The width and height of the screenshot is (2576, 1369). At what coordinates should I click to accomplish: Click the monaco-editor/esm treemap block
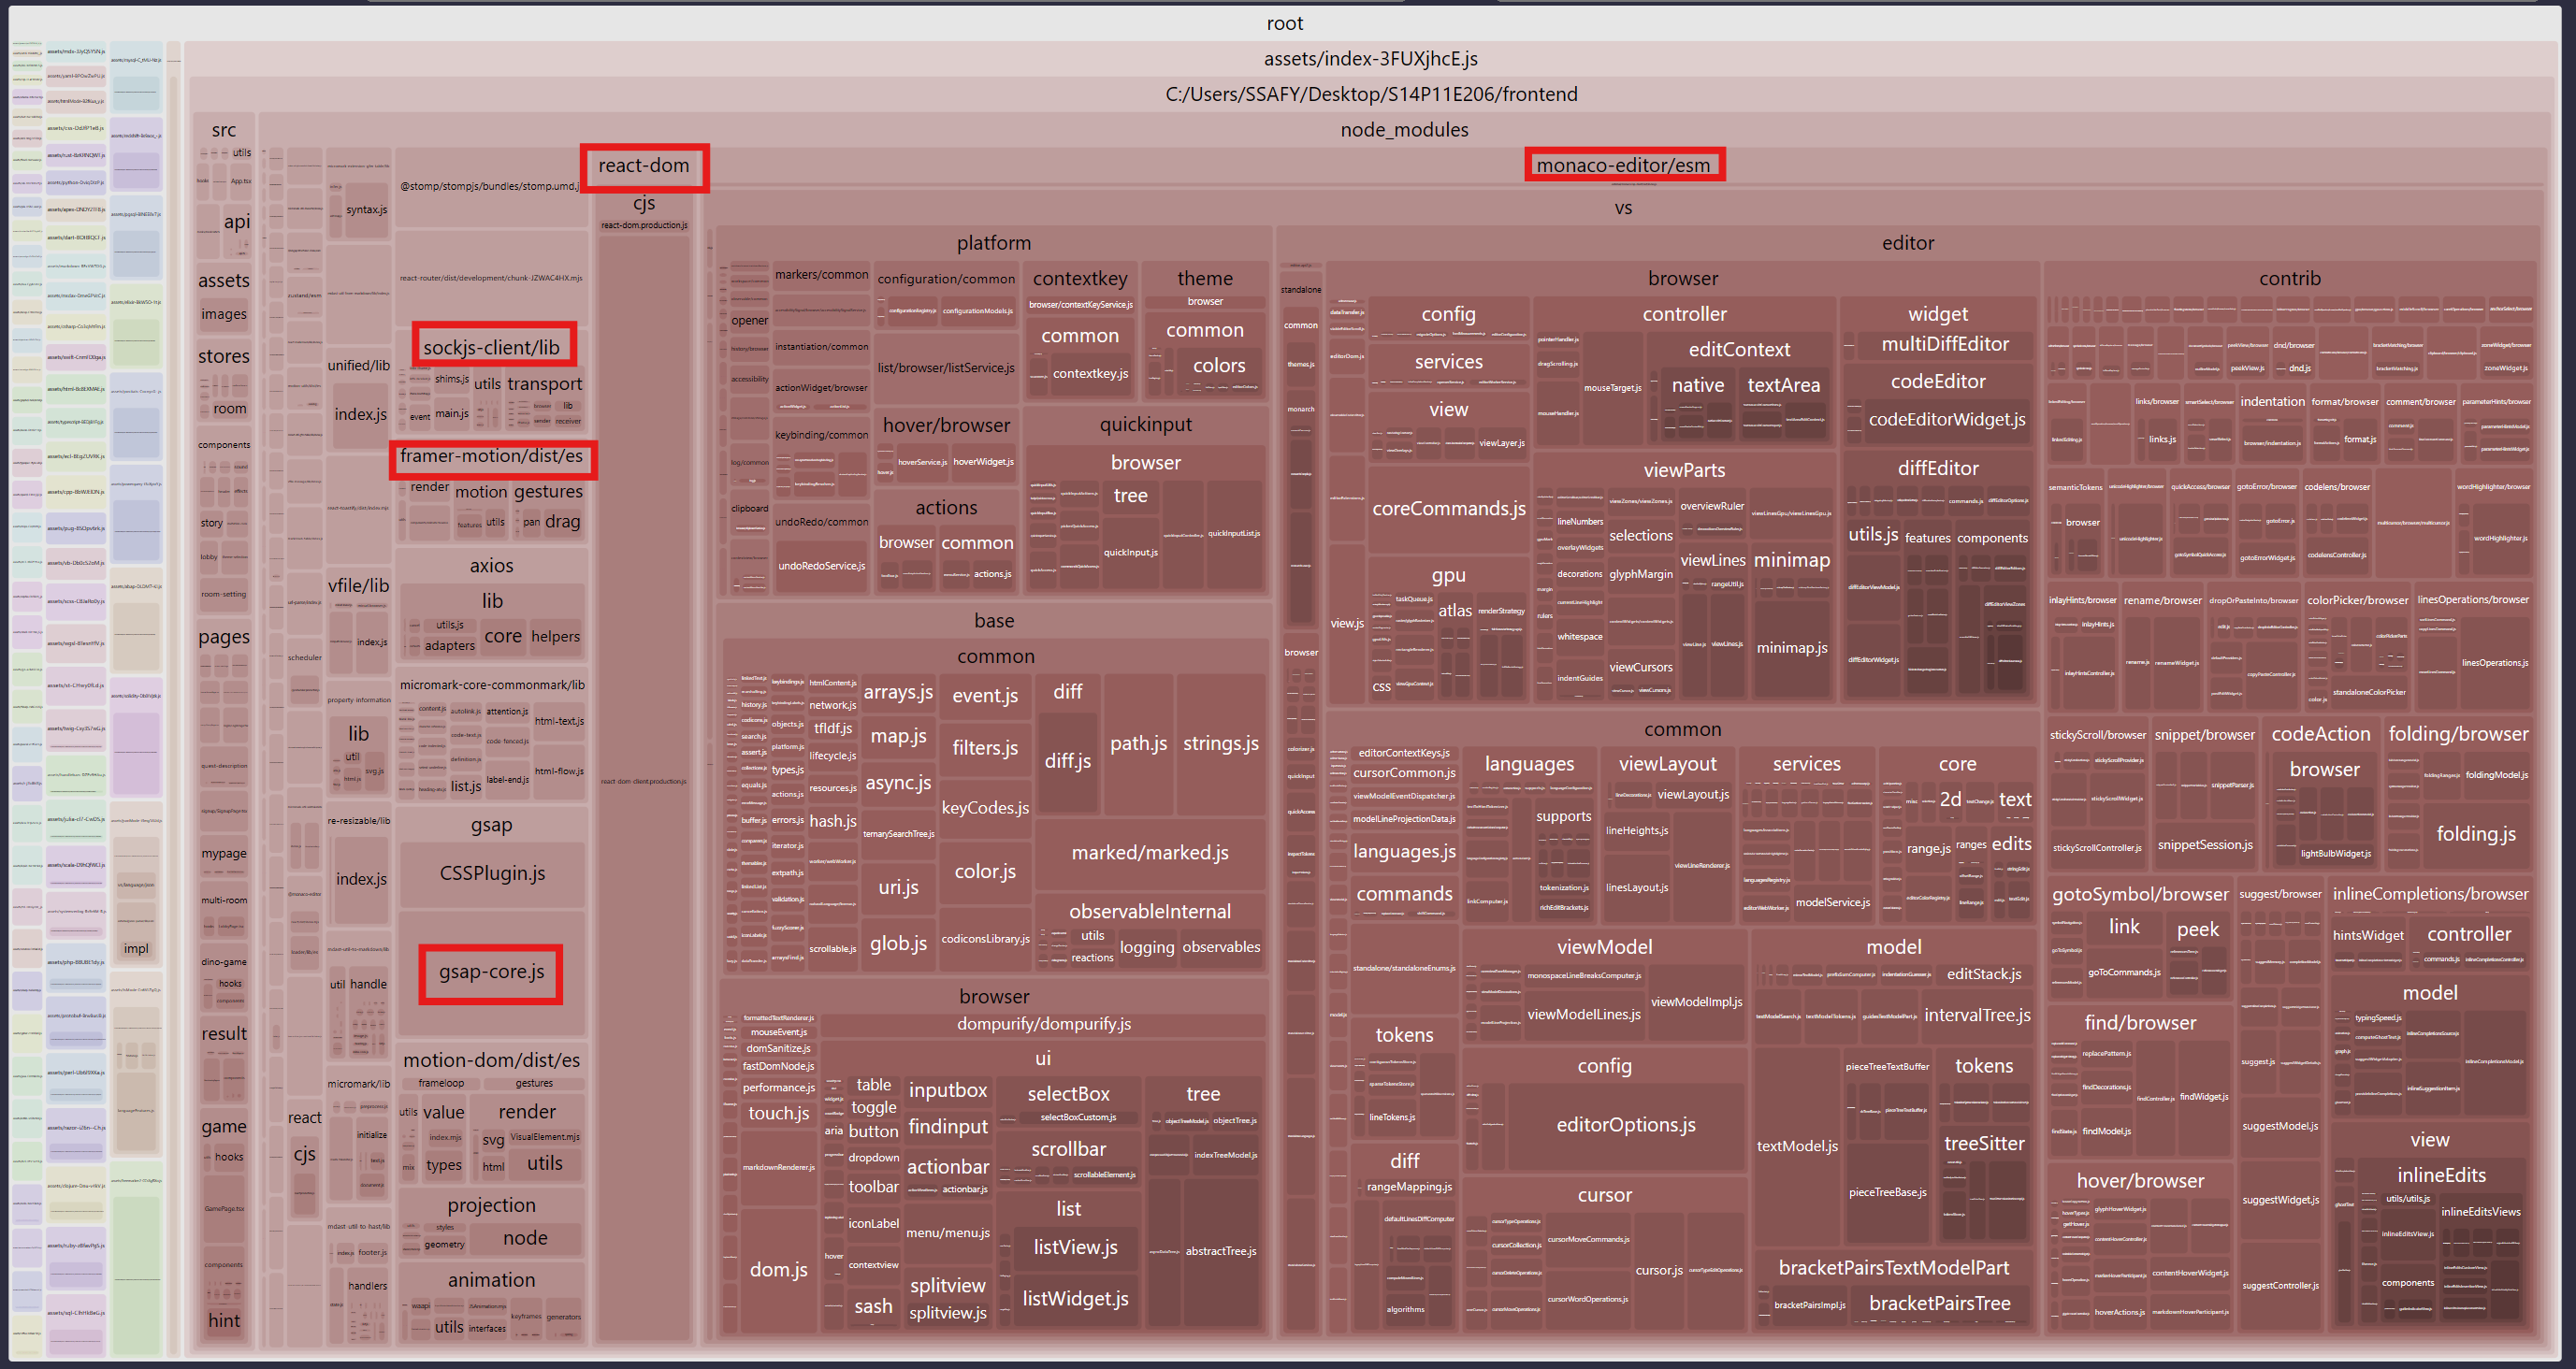point(1623,165)
